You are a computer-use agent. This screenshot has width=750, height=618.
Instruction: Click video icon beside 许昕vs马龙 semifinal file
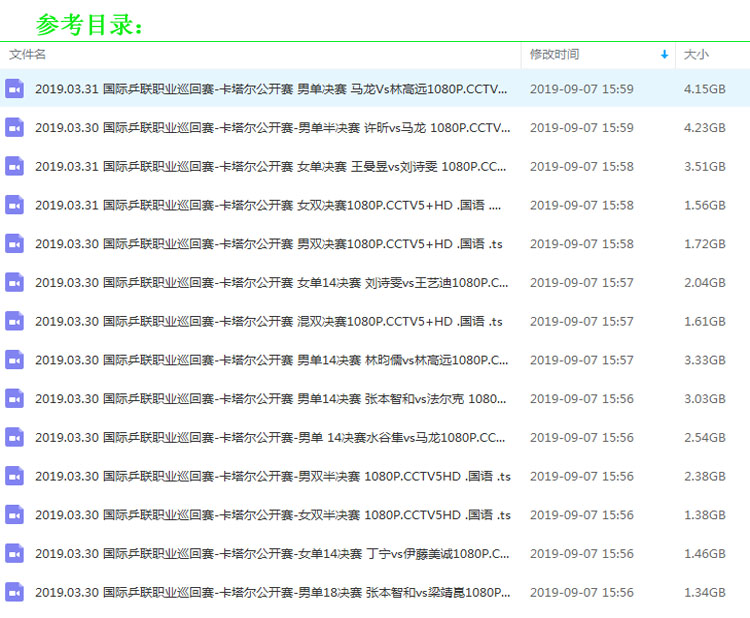tap(14, 127)
